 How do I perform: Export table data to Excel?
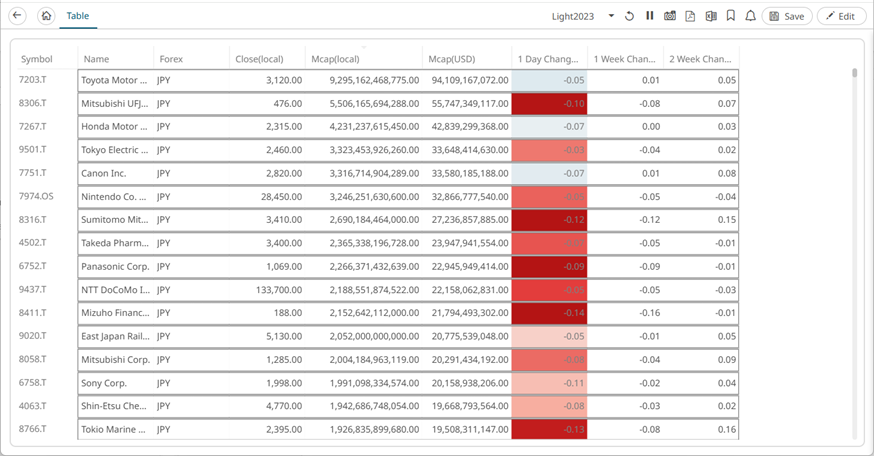711,16
